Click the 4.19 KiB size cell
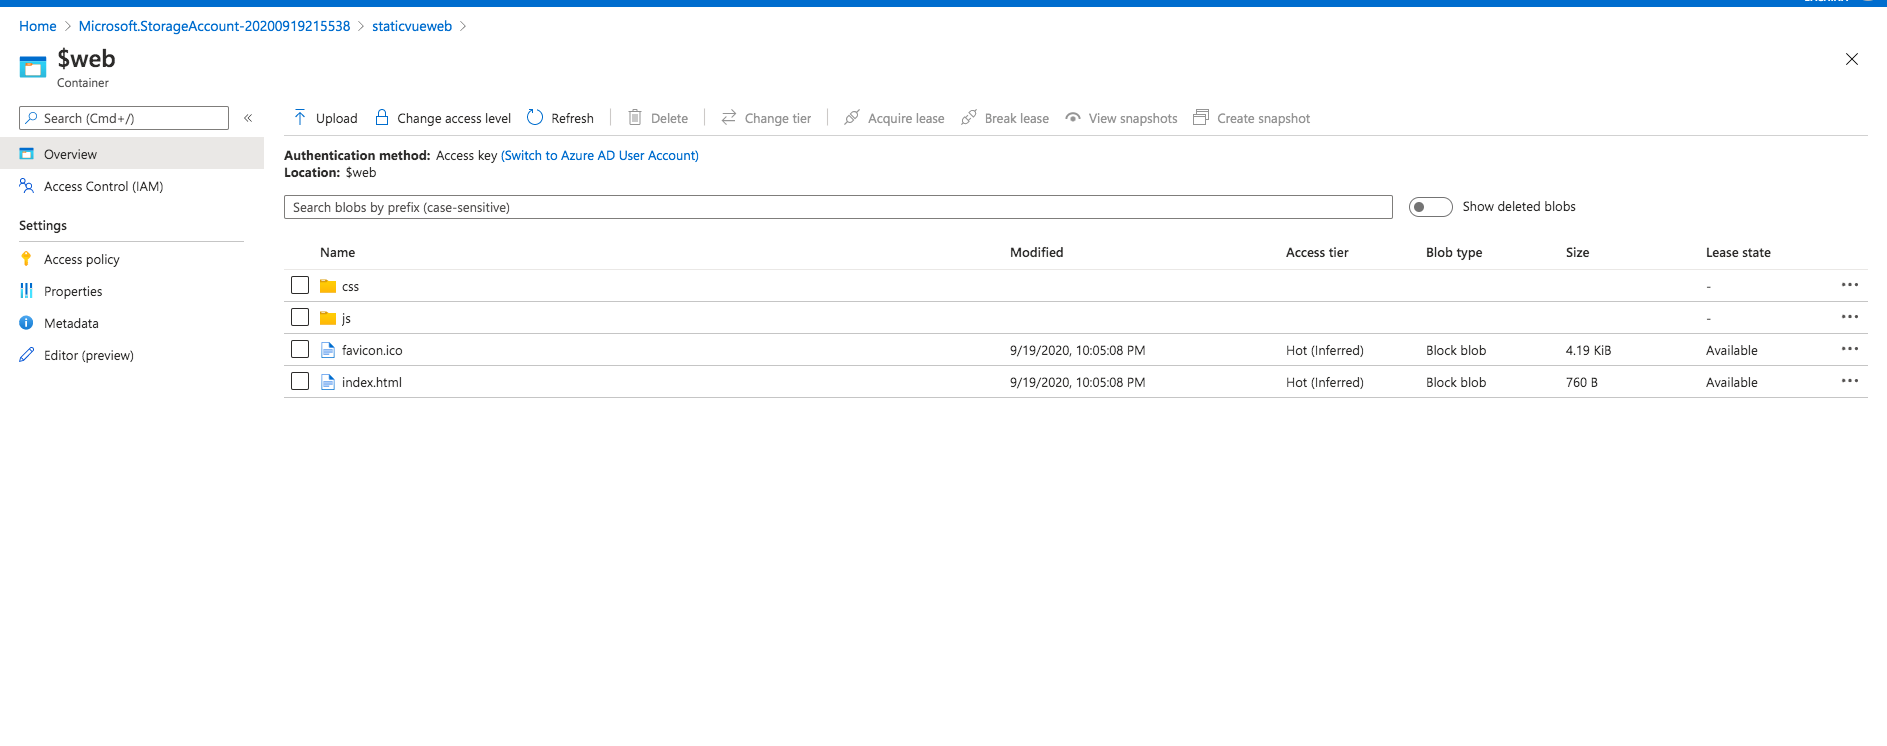1887x746 pixels. [x=1589, y=350]
